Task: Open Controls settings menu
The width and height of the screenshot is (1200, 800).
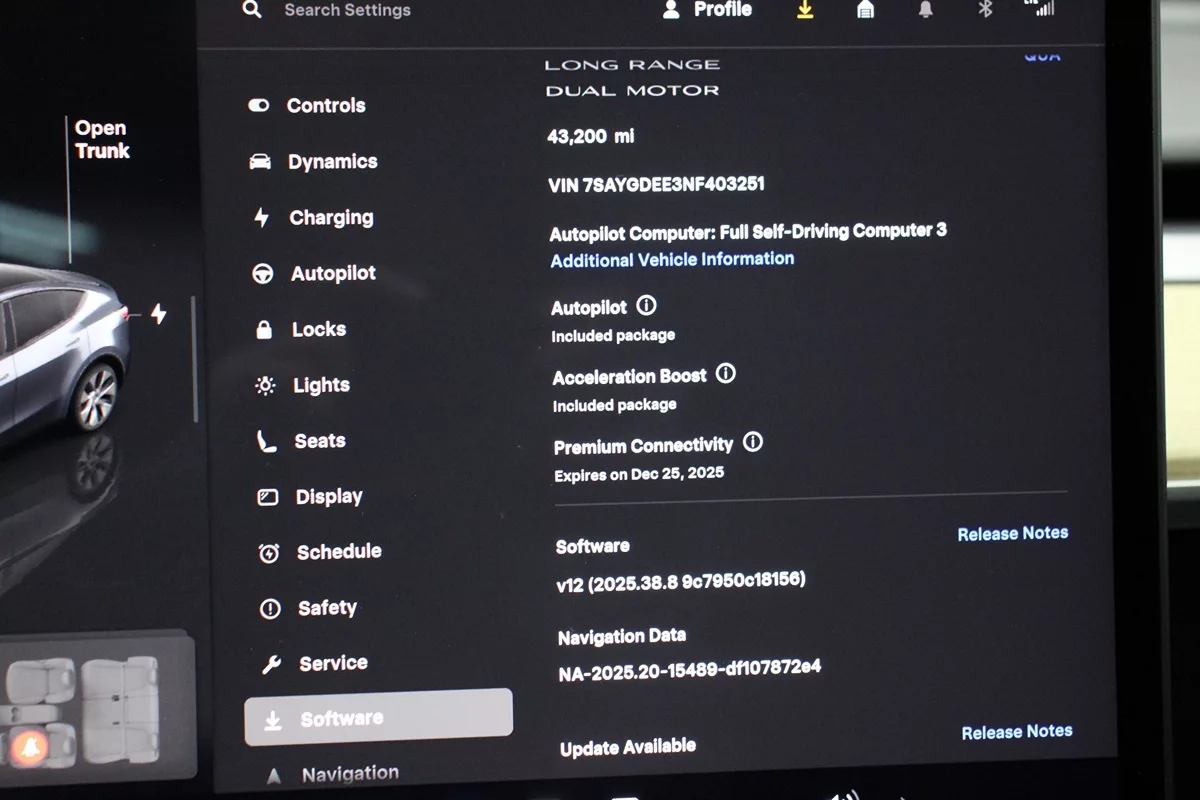Action: [x=325, y=105]
